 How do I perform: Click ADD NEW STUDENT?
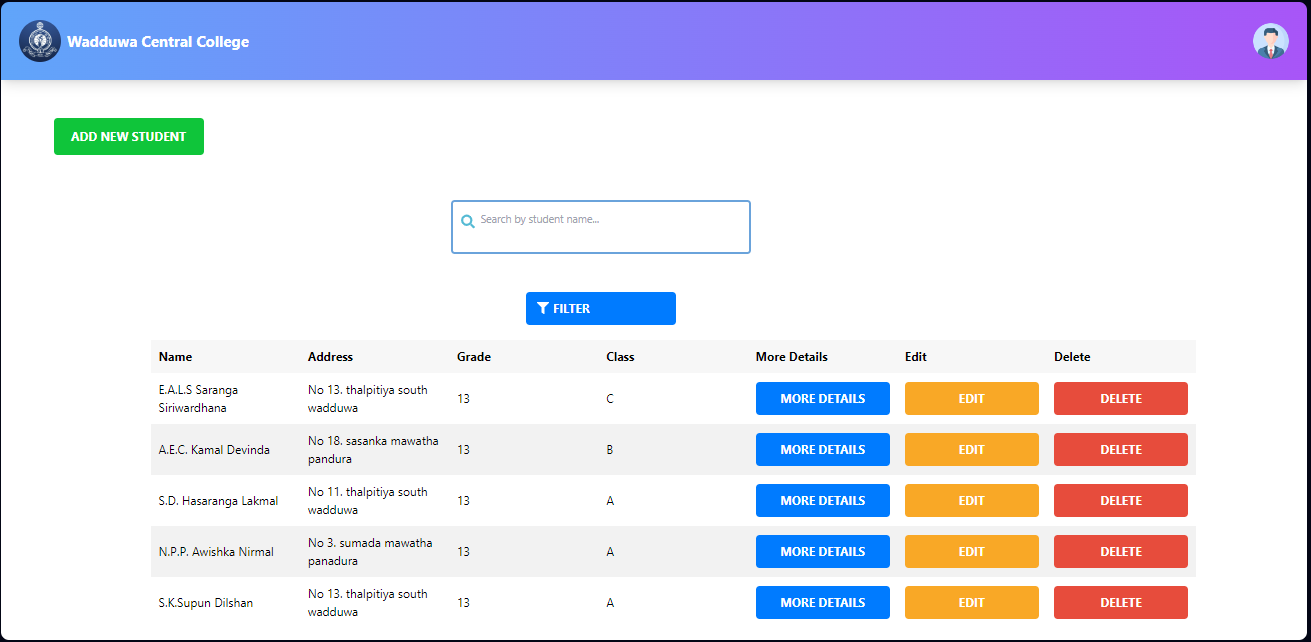(x=128, y=136)
